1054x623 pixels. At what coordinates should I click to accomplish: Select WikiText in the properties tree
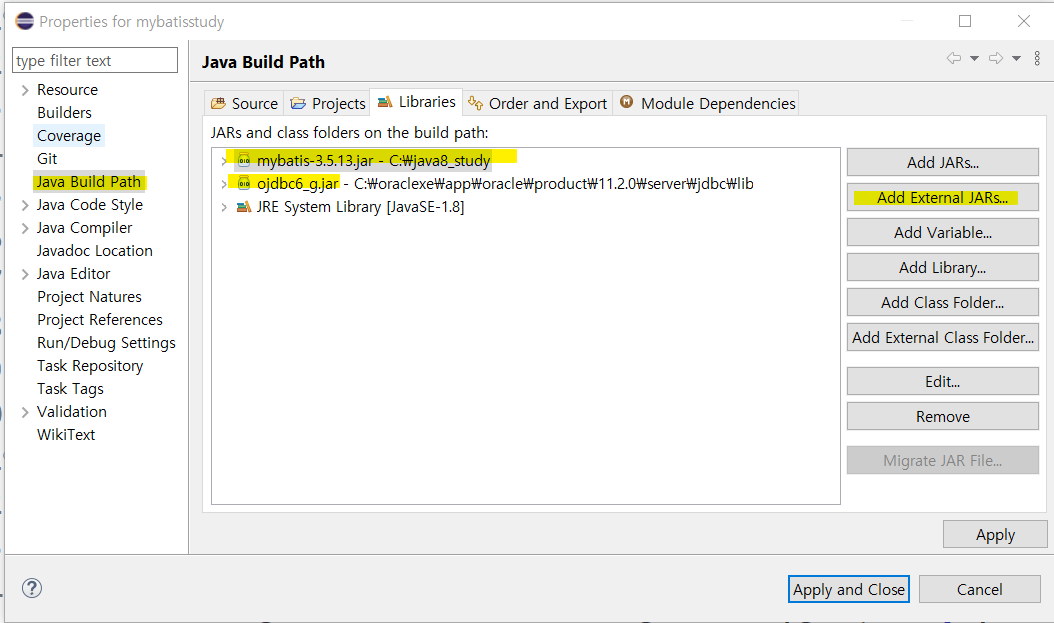pyautogui.click(x=66, y=435)
